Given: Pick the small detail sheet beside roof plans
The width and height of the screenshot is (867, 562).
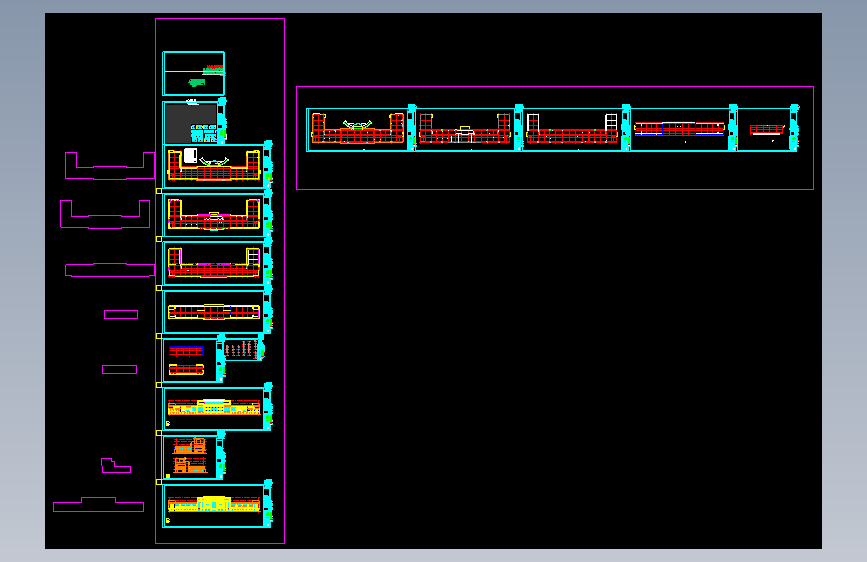Looking at the screenshot, I should tap(244, 348).
